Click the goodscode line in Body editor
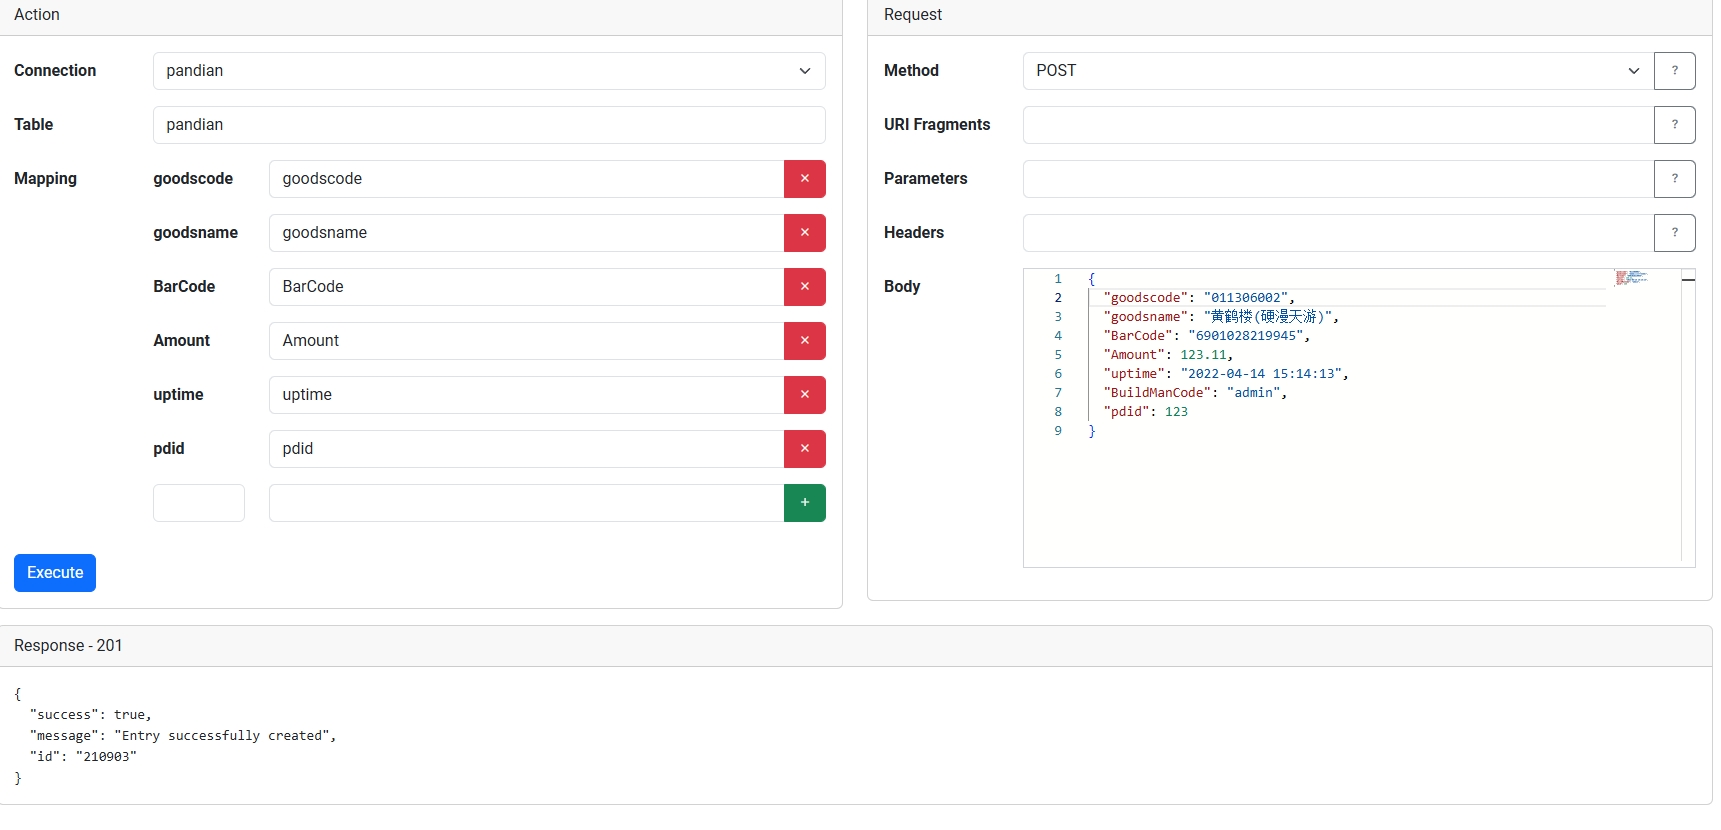This screenshot has height=830, width=1721. [1199, 298]
